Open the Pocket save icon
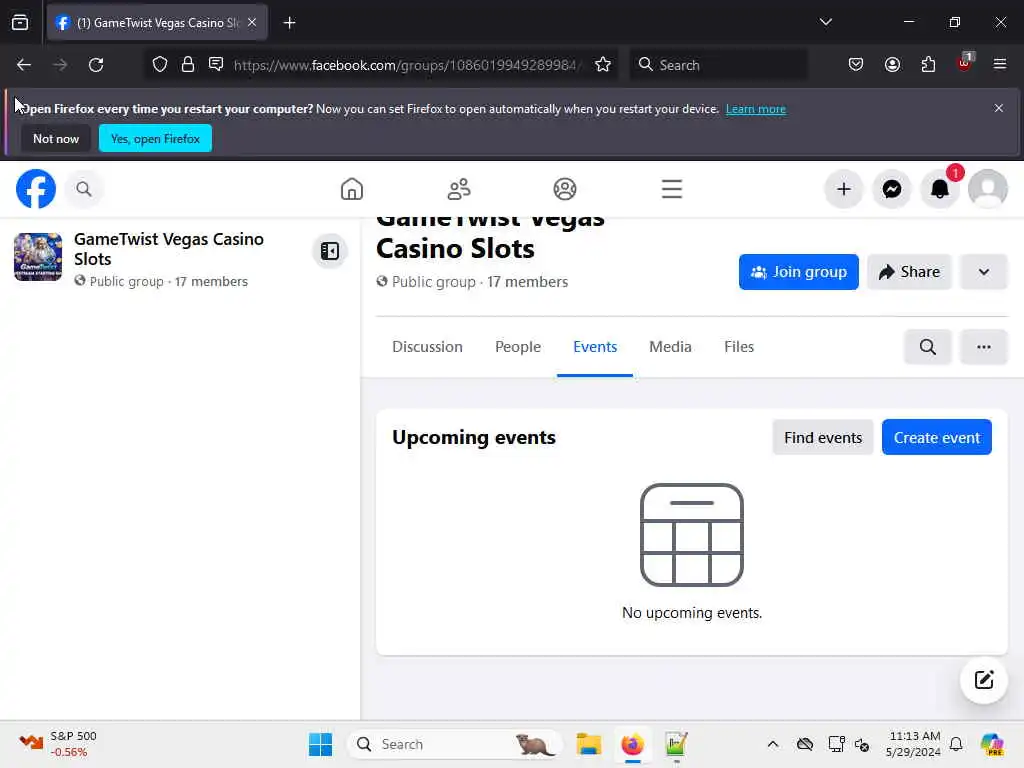The height and width of the screenshot is (768, 1024). click(856, 64)
